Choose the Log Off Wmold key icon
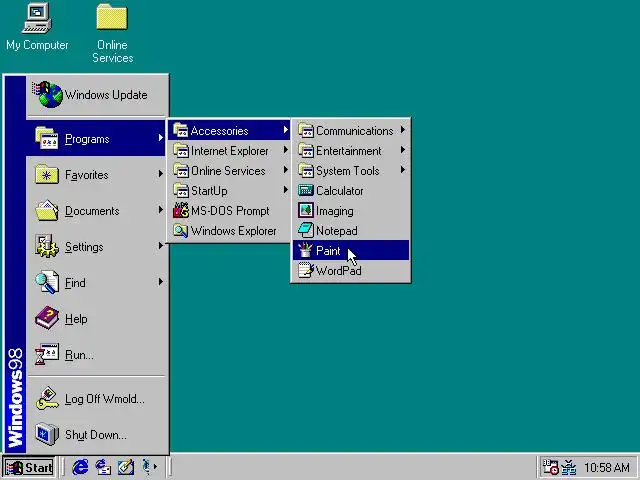This screenshot has width=640, height=480. click(47, 399)
